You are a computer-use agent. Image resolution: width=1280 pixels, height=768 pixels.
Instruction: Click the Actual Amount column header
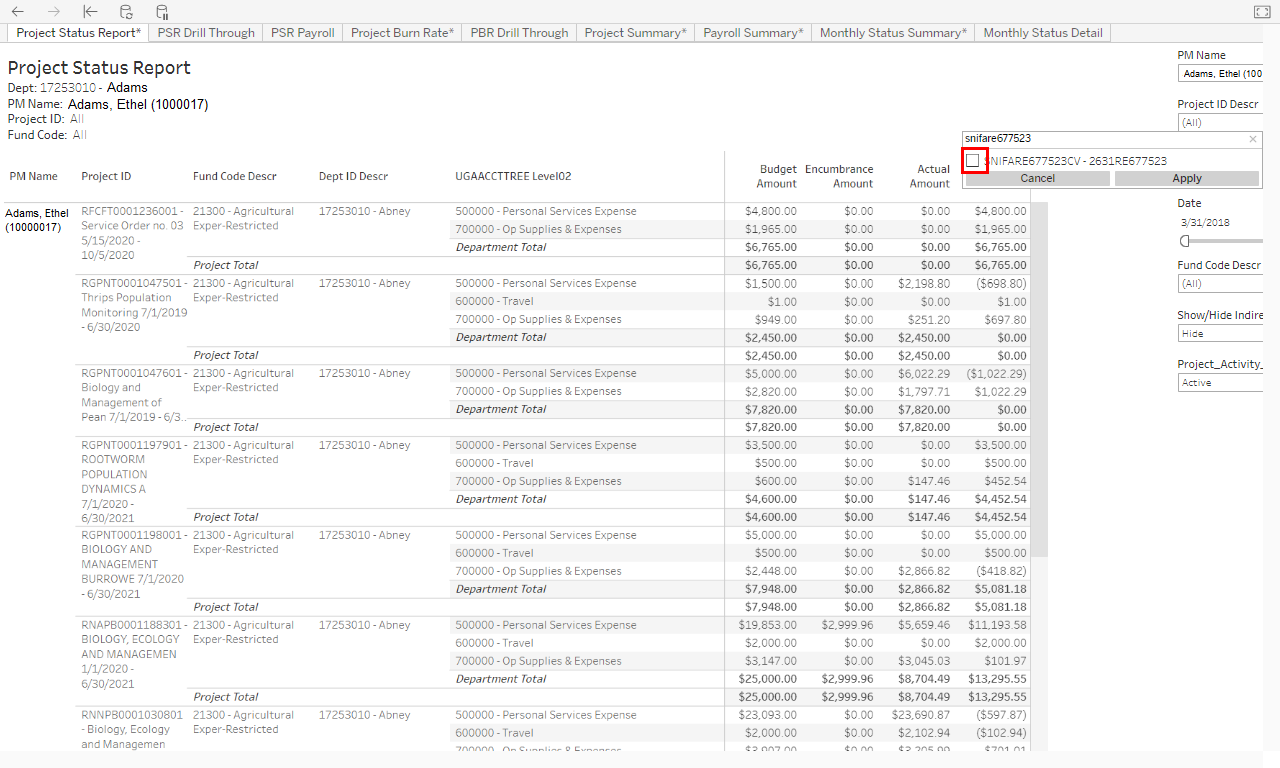929,176
